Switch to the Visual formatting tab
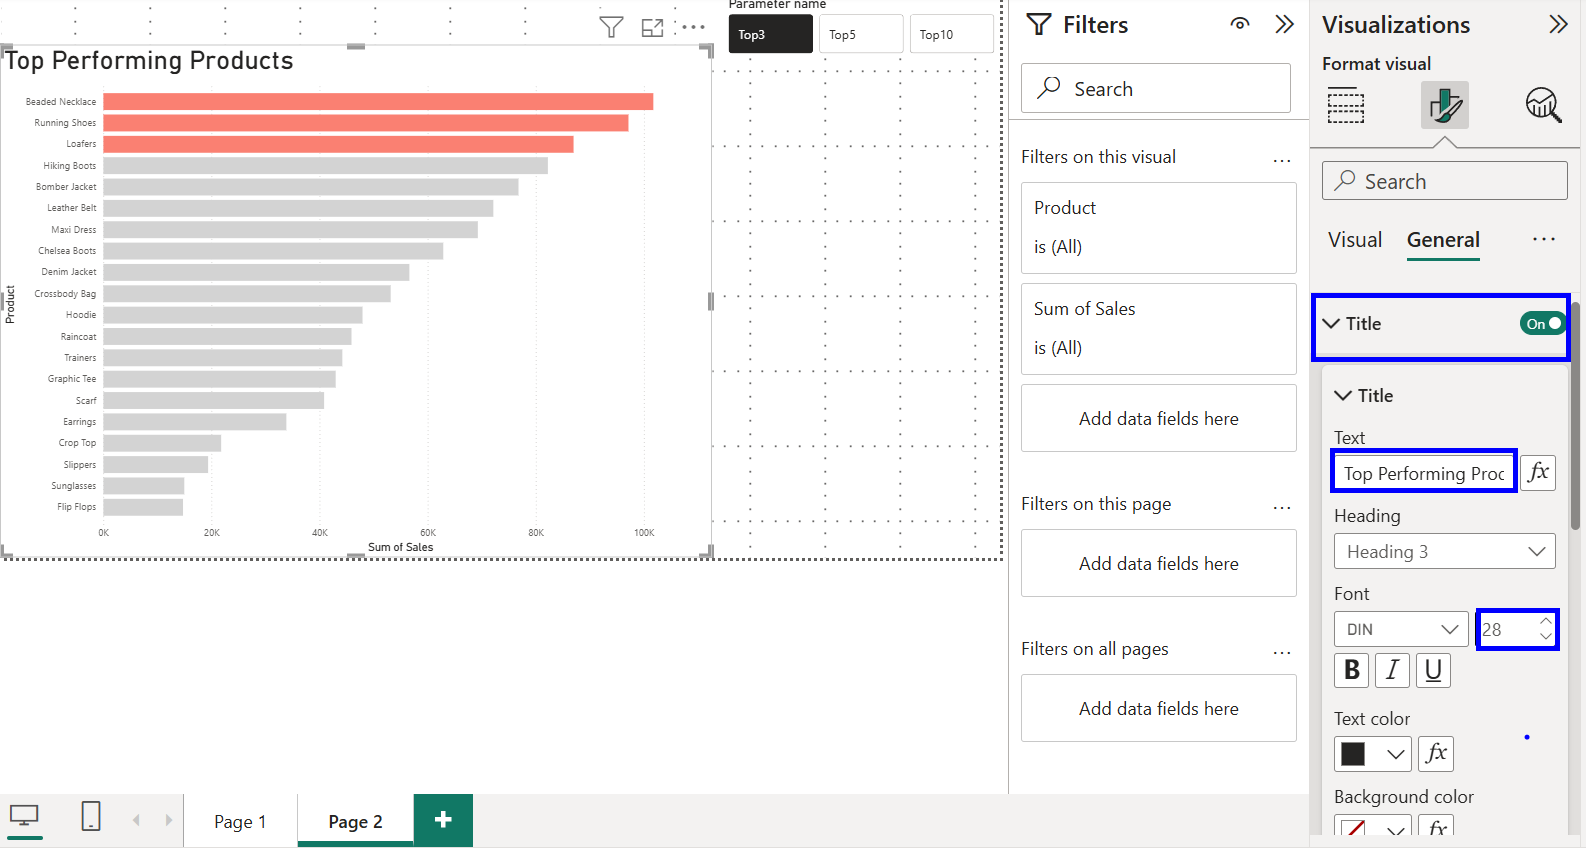Viewport: 1586px width, 848px height. pos(1355,240)
